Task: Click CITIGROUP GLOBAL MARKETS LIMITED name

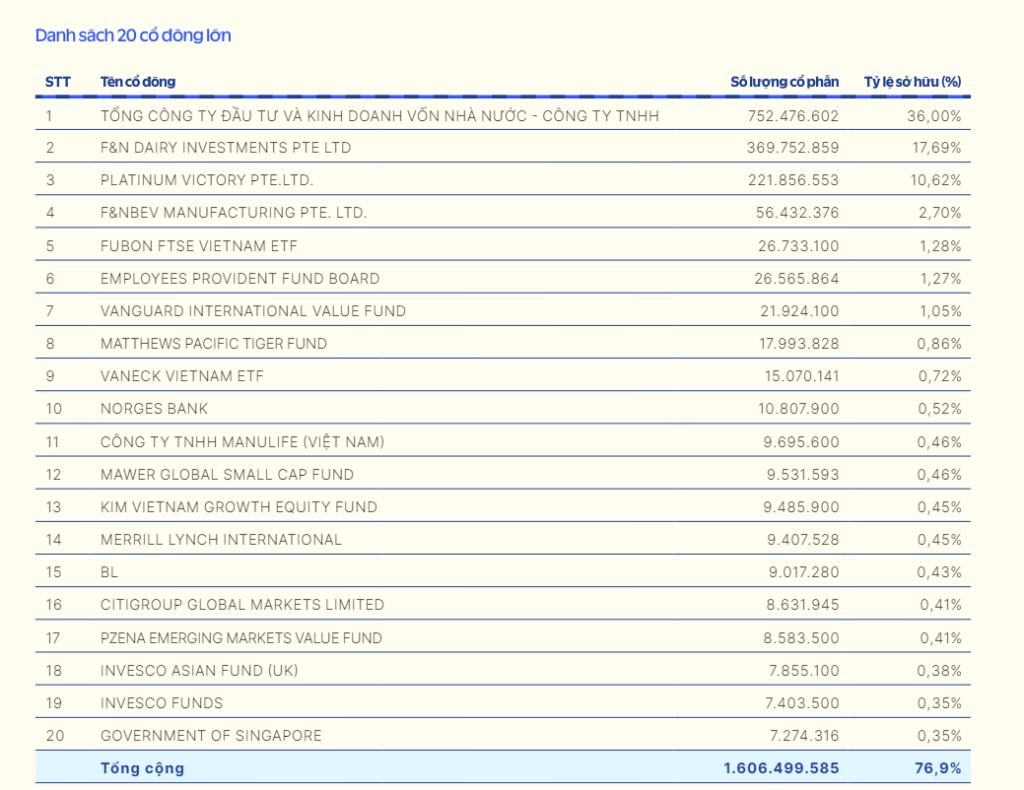Action: pos(242,605)
